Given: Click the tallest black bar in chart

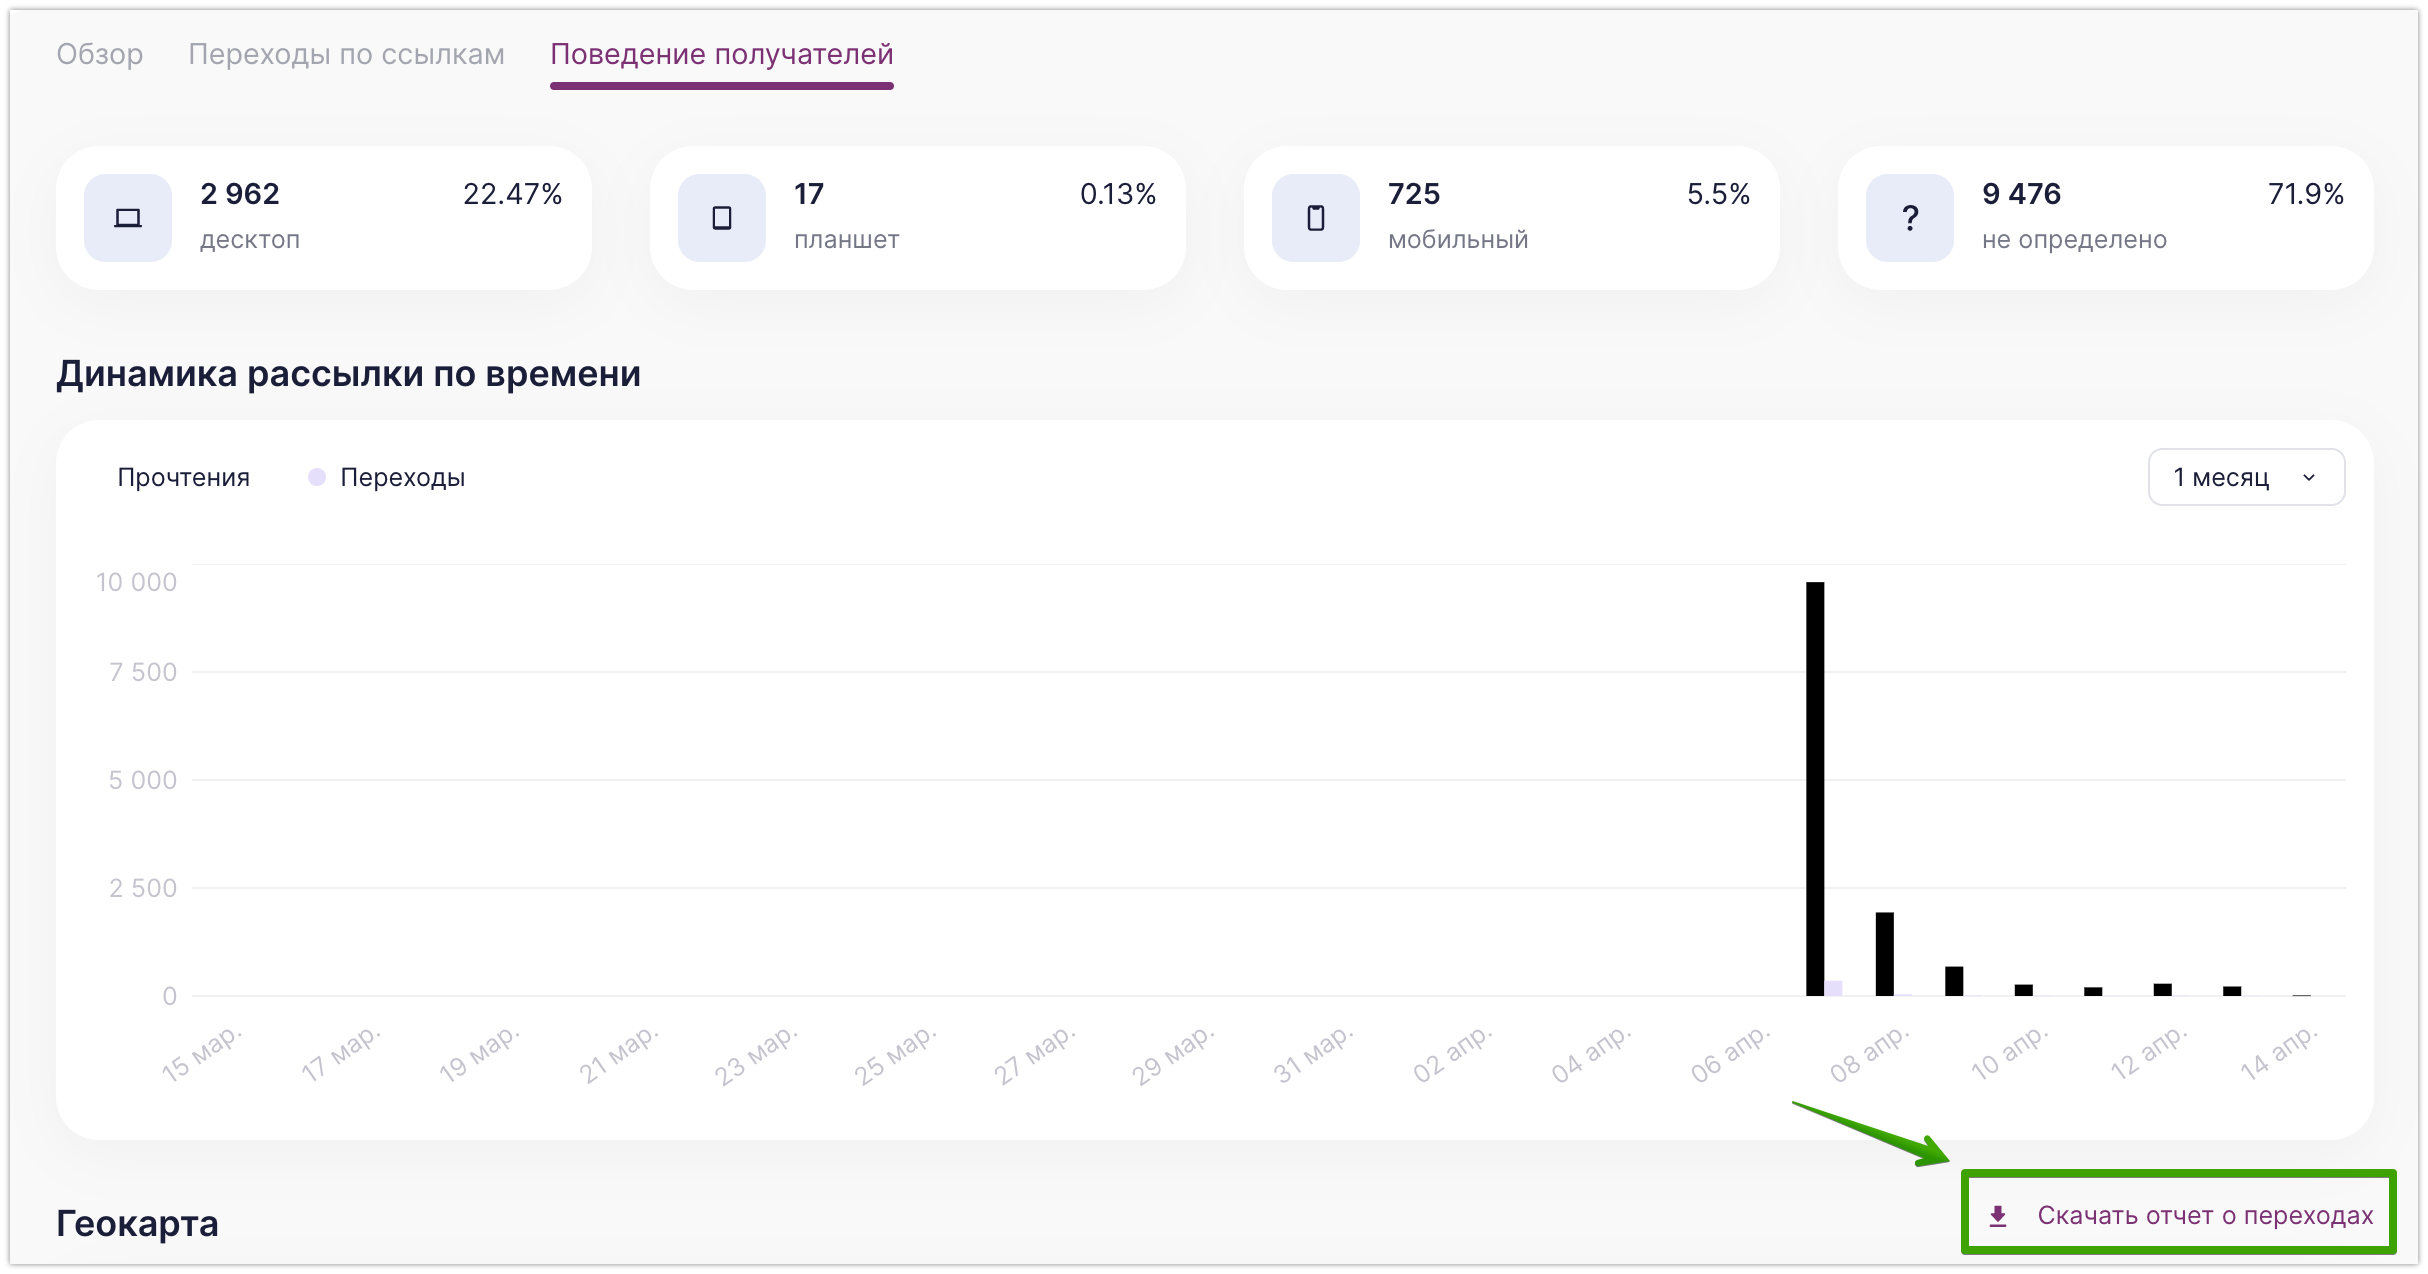Looking at the screenshot, I should tap(1815, 789).
